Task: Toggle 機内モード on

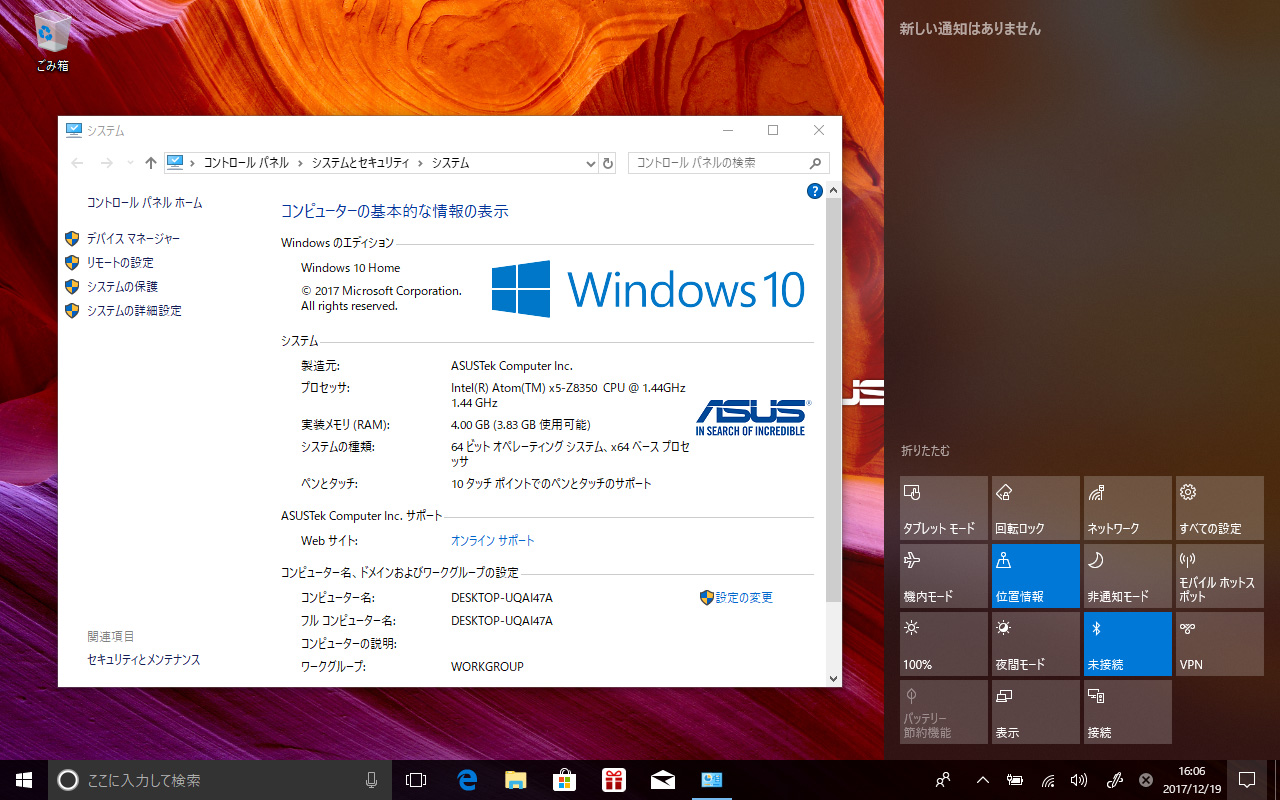Action: (x=943, y=575)
